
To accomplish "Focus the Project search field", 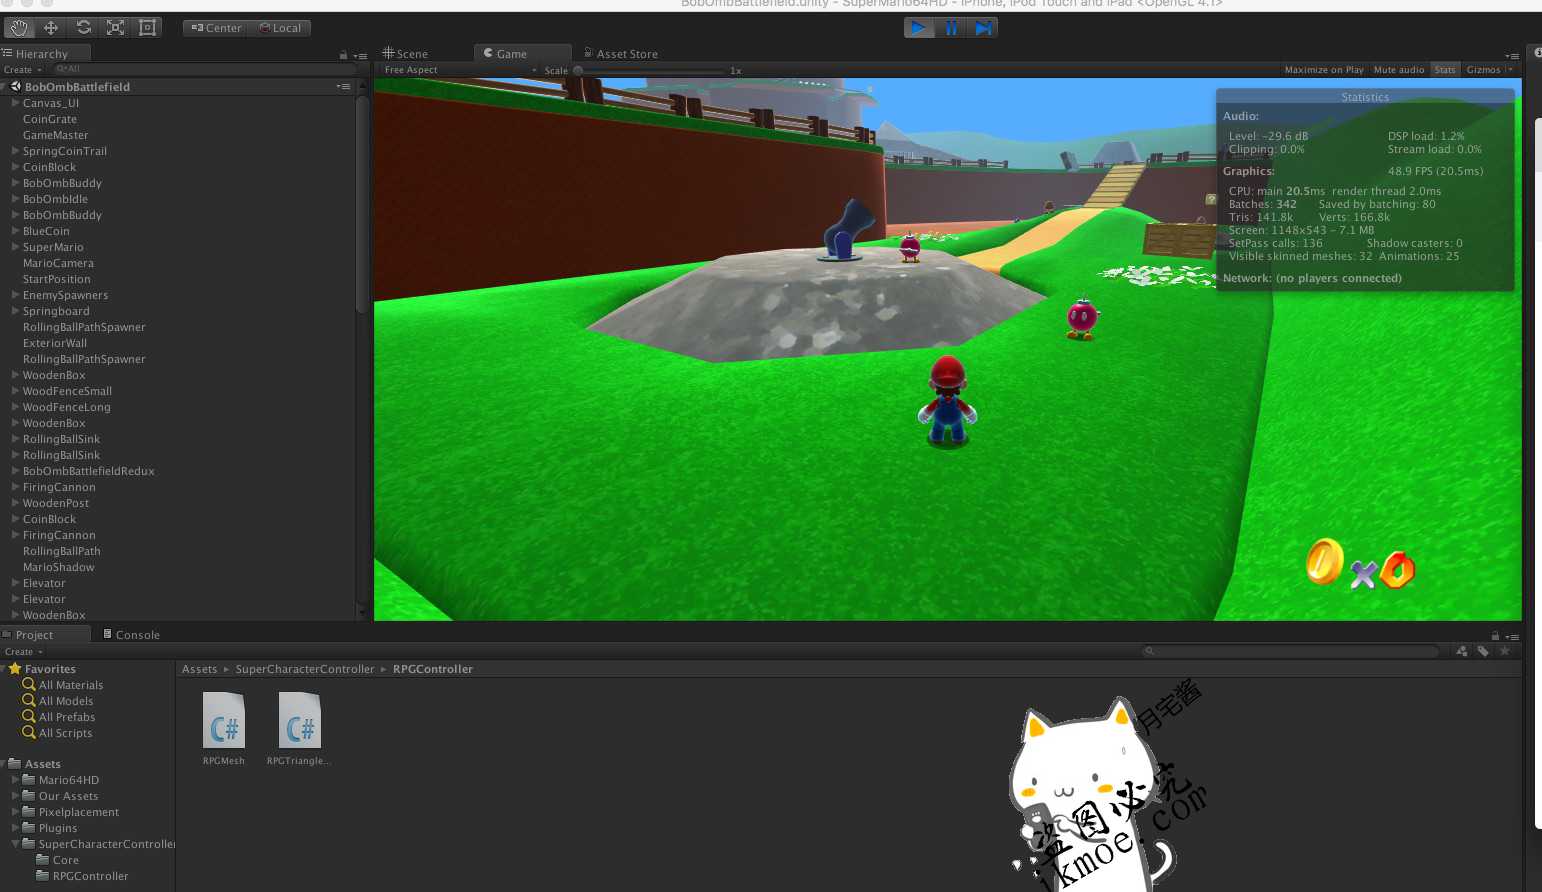I will [x=1290, y=651].
